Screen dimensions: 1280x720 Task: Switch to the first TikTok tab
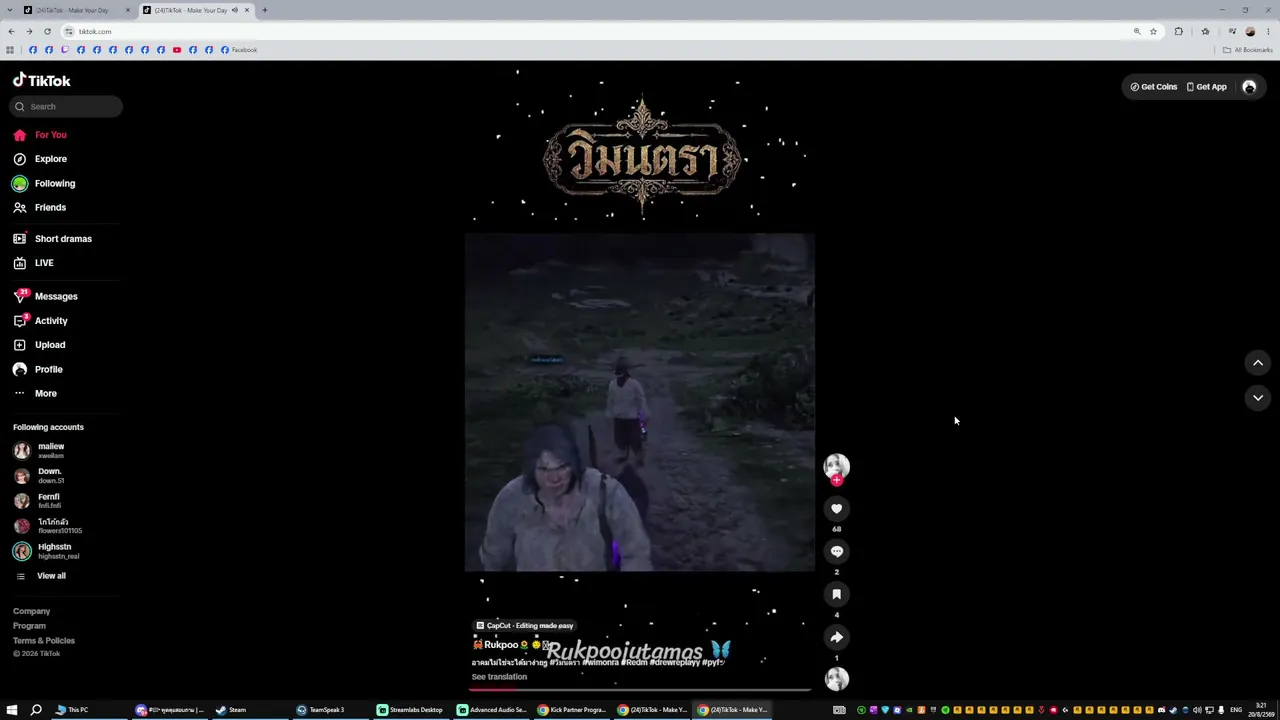[75, 10]
